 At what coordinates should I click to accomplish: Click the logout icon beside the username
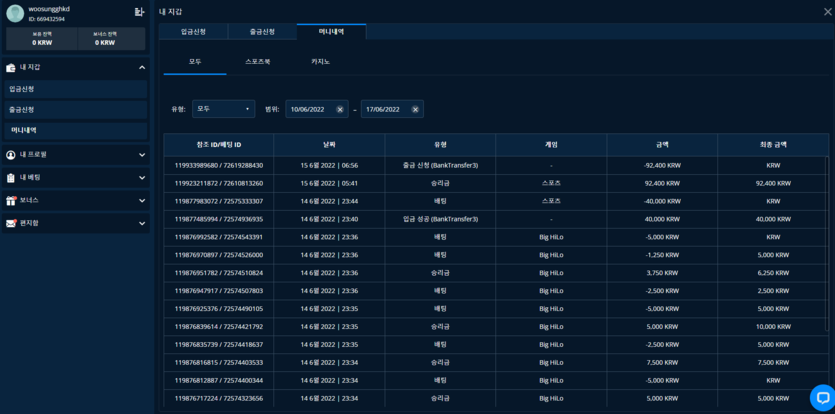point(139,12)
